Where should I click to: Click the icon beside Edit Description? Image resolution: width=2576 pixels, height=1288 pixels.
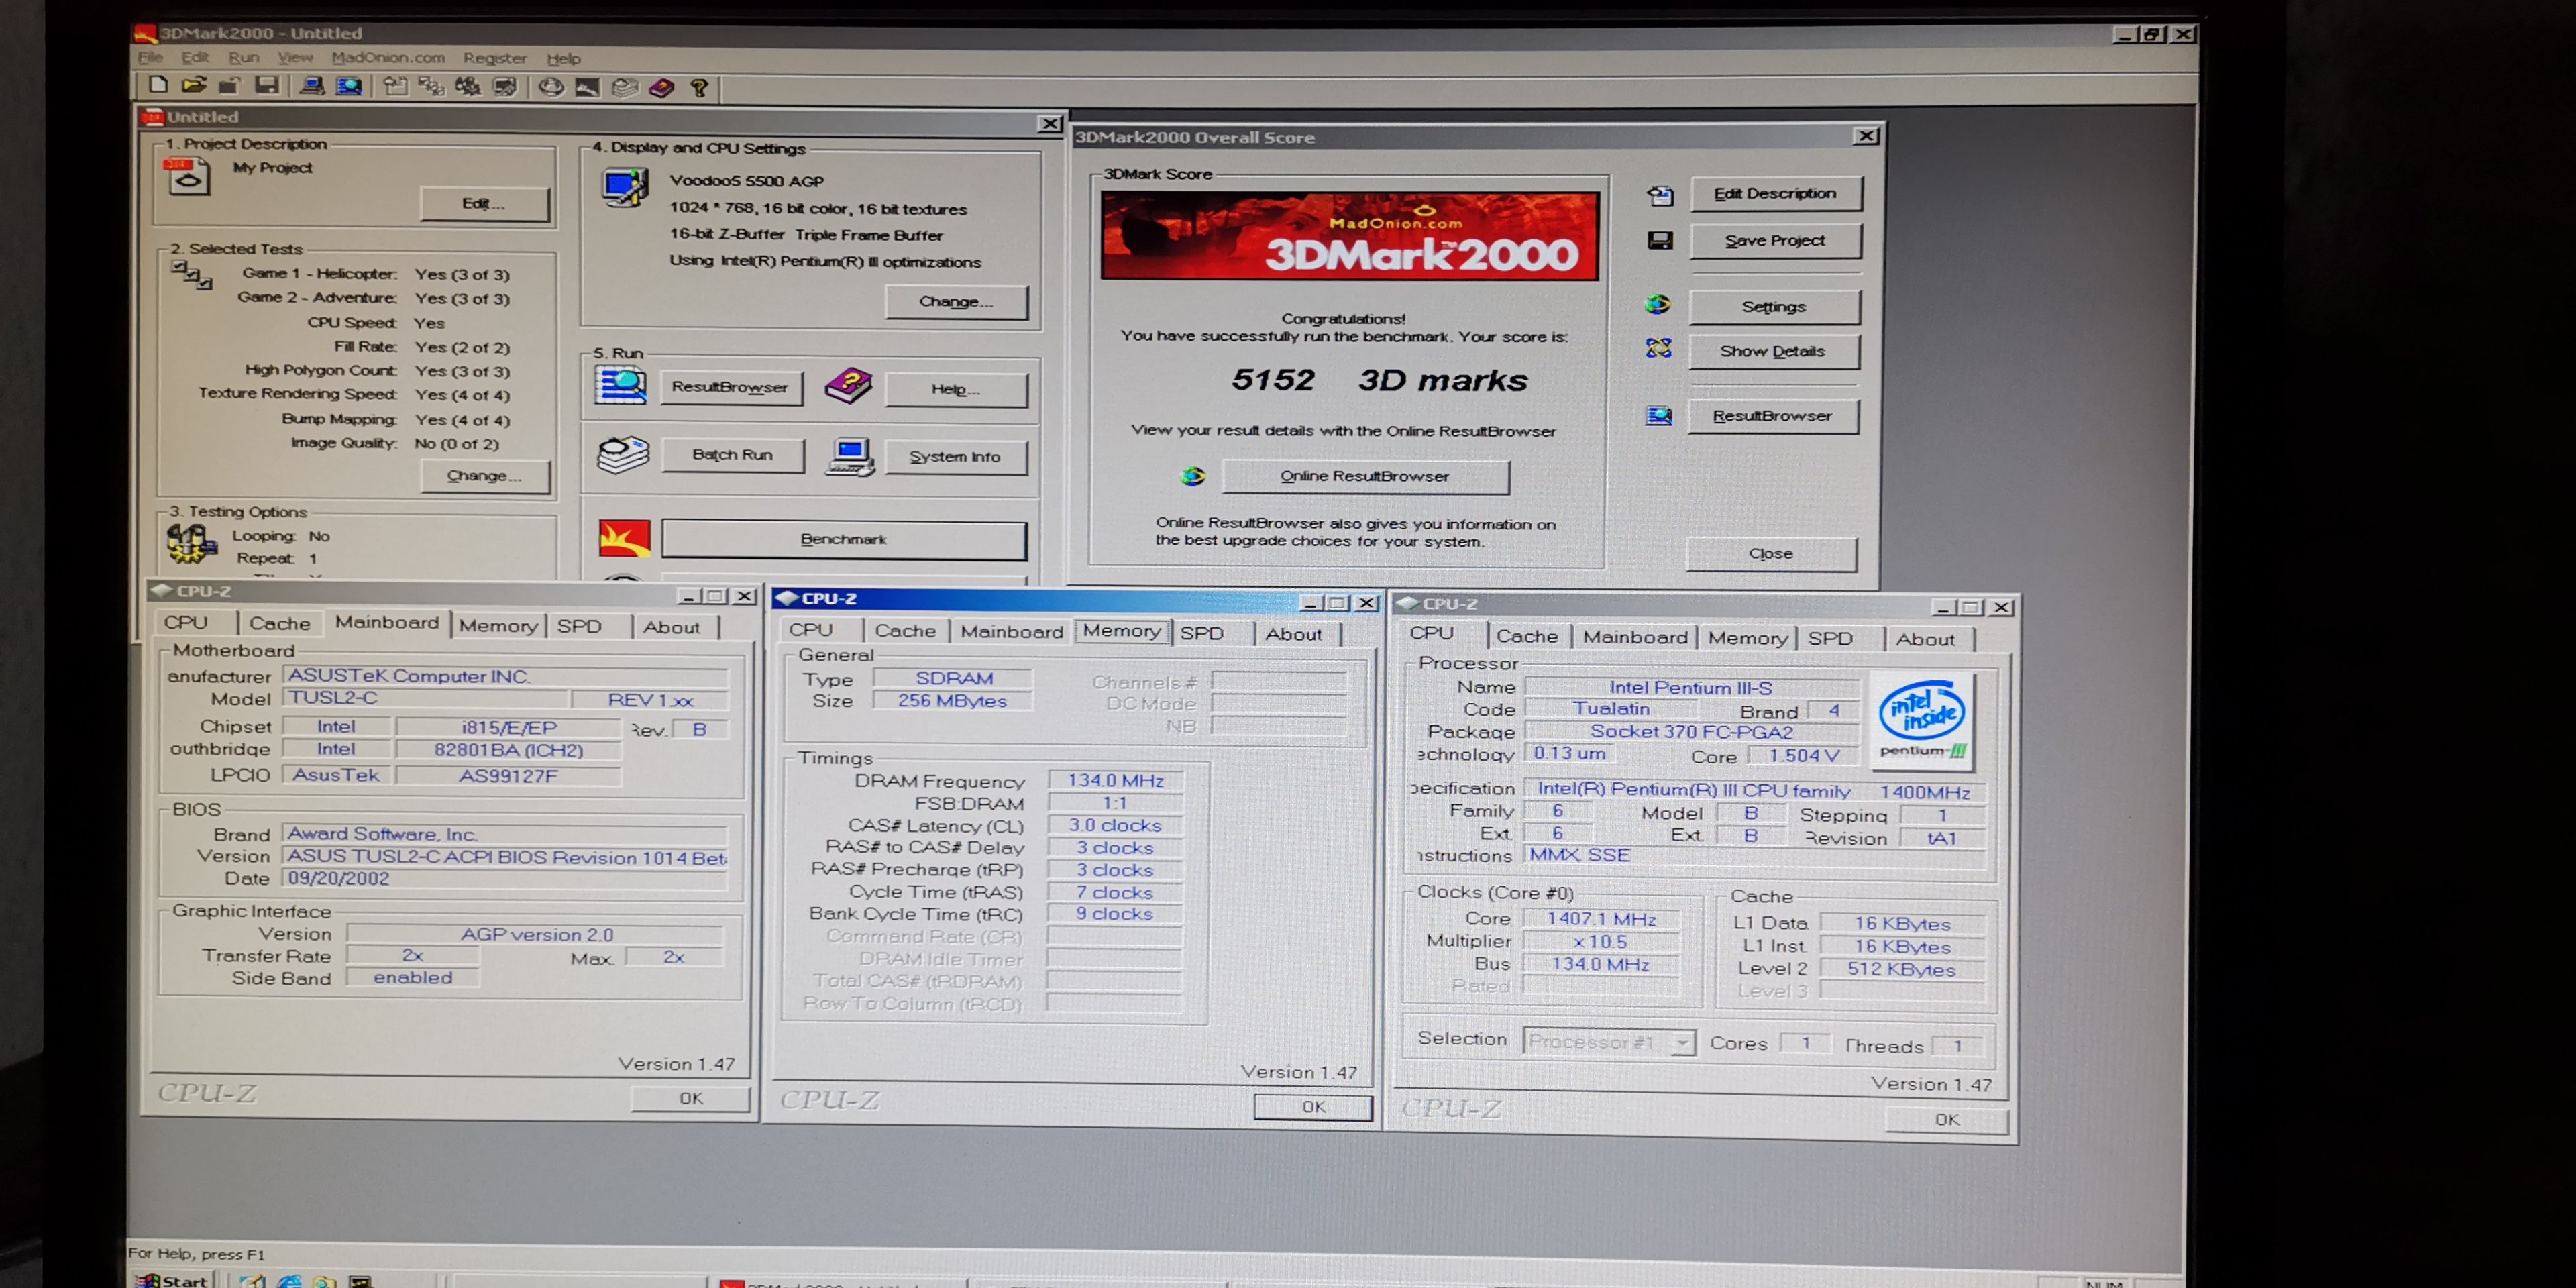(1660, 195)
